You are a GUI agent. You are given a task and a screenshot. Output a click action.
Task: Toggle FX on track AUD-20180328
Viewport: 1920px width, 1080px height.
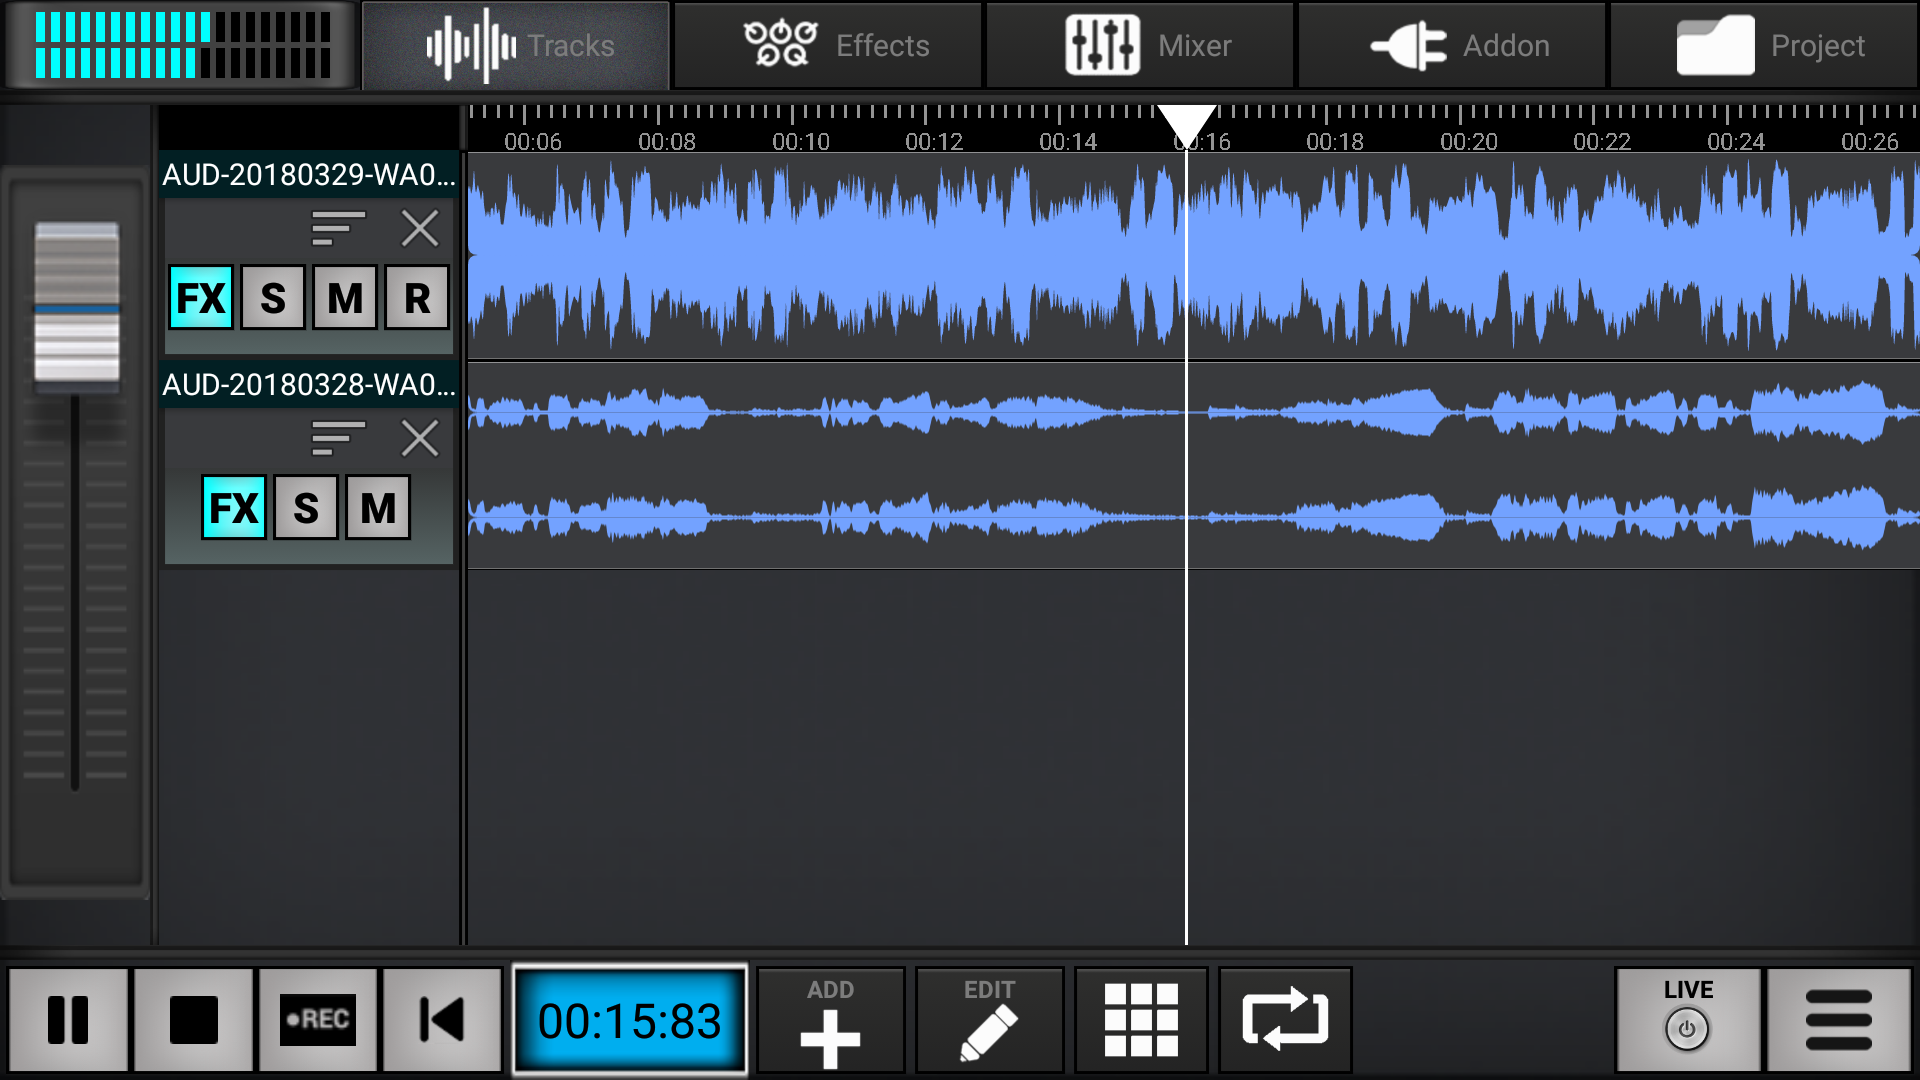click(233, 507)
